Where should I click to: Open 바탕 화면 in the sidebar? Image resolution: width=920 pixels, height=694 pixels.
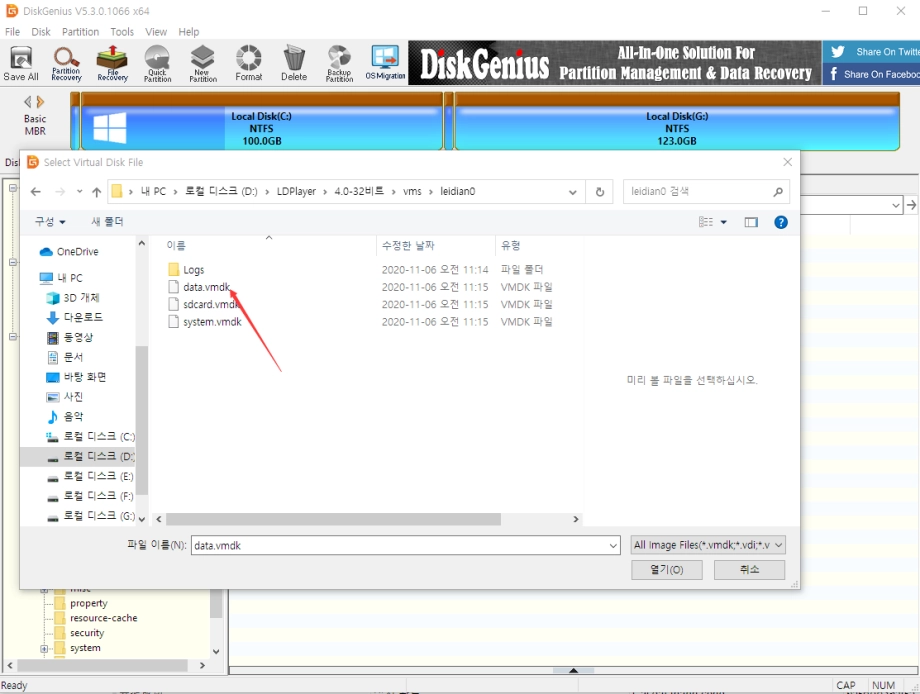coord(76,377)
